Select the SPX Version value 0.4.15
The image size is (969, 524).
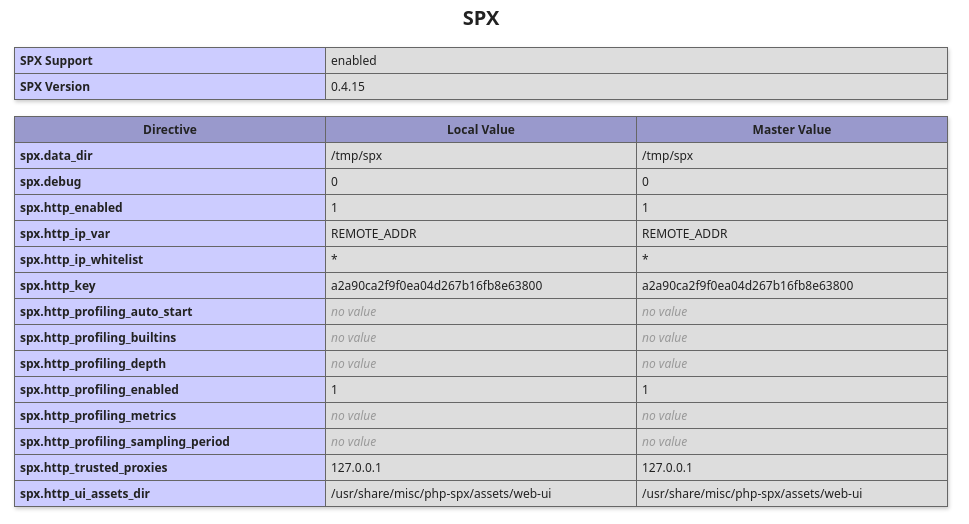point(348,87)
